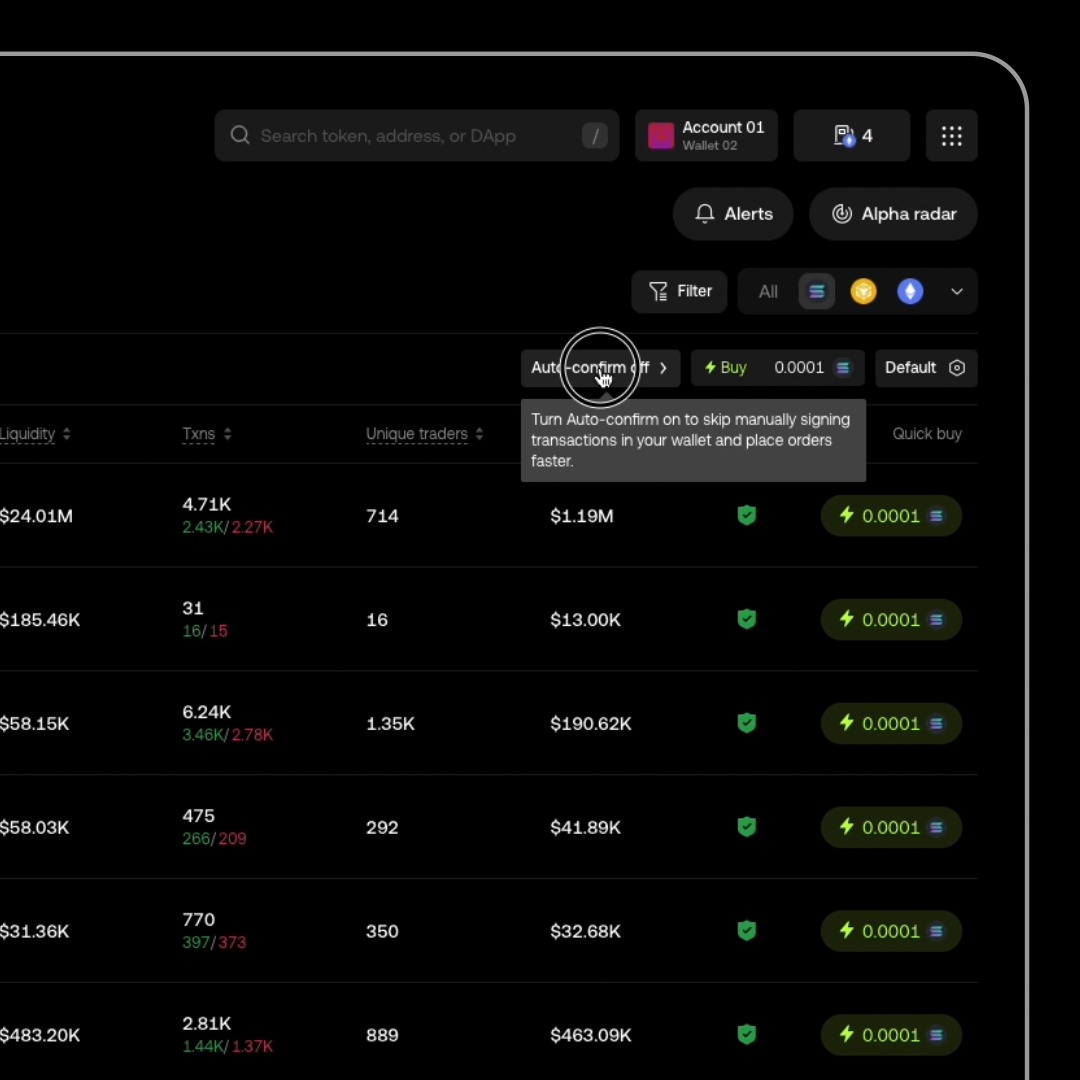The height and width of the screenshot is (1080, 1080).
Task: Click the $24.01M liquidity value
Action: [x=37, y=516]
